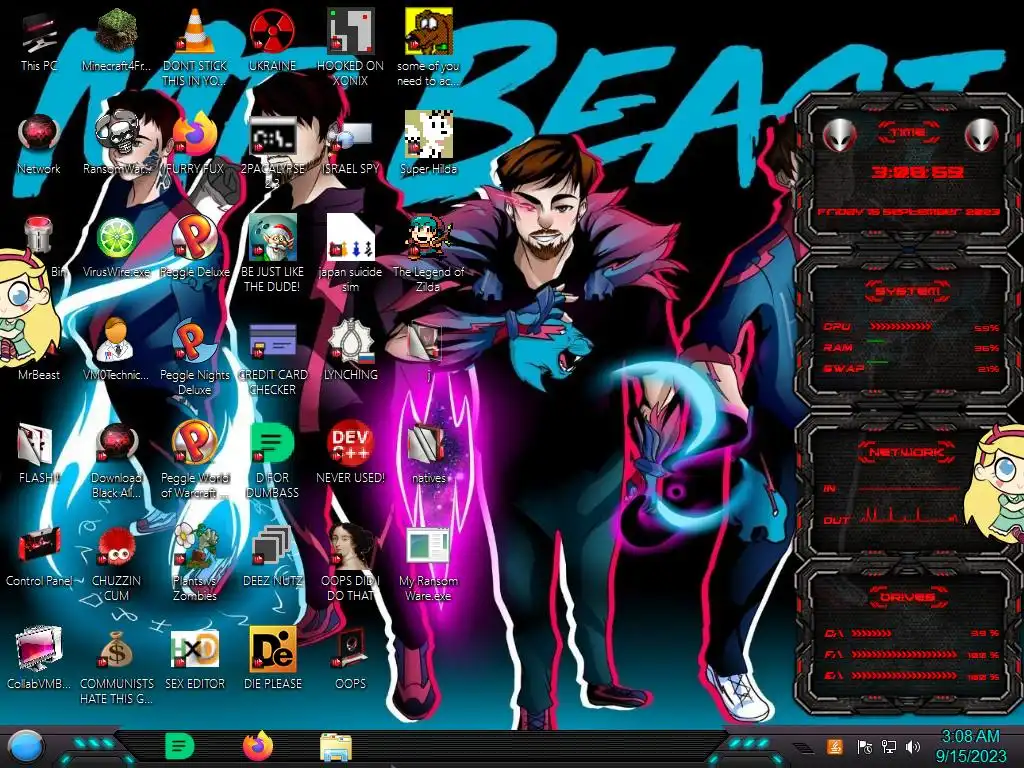Launch Peggle Nights Deluxe shortcut
Image resolution: width=1024 pixels, height=768 pixels.
(195, 341)
